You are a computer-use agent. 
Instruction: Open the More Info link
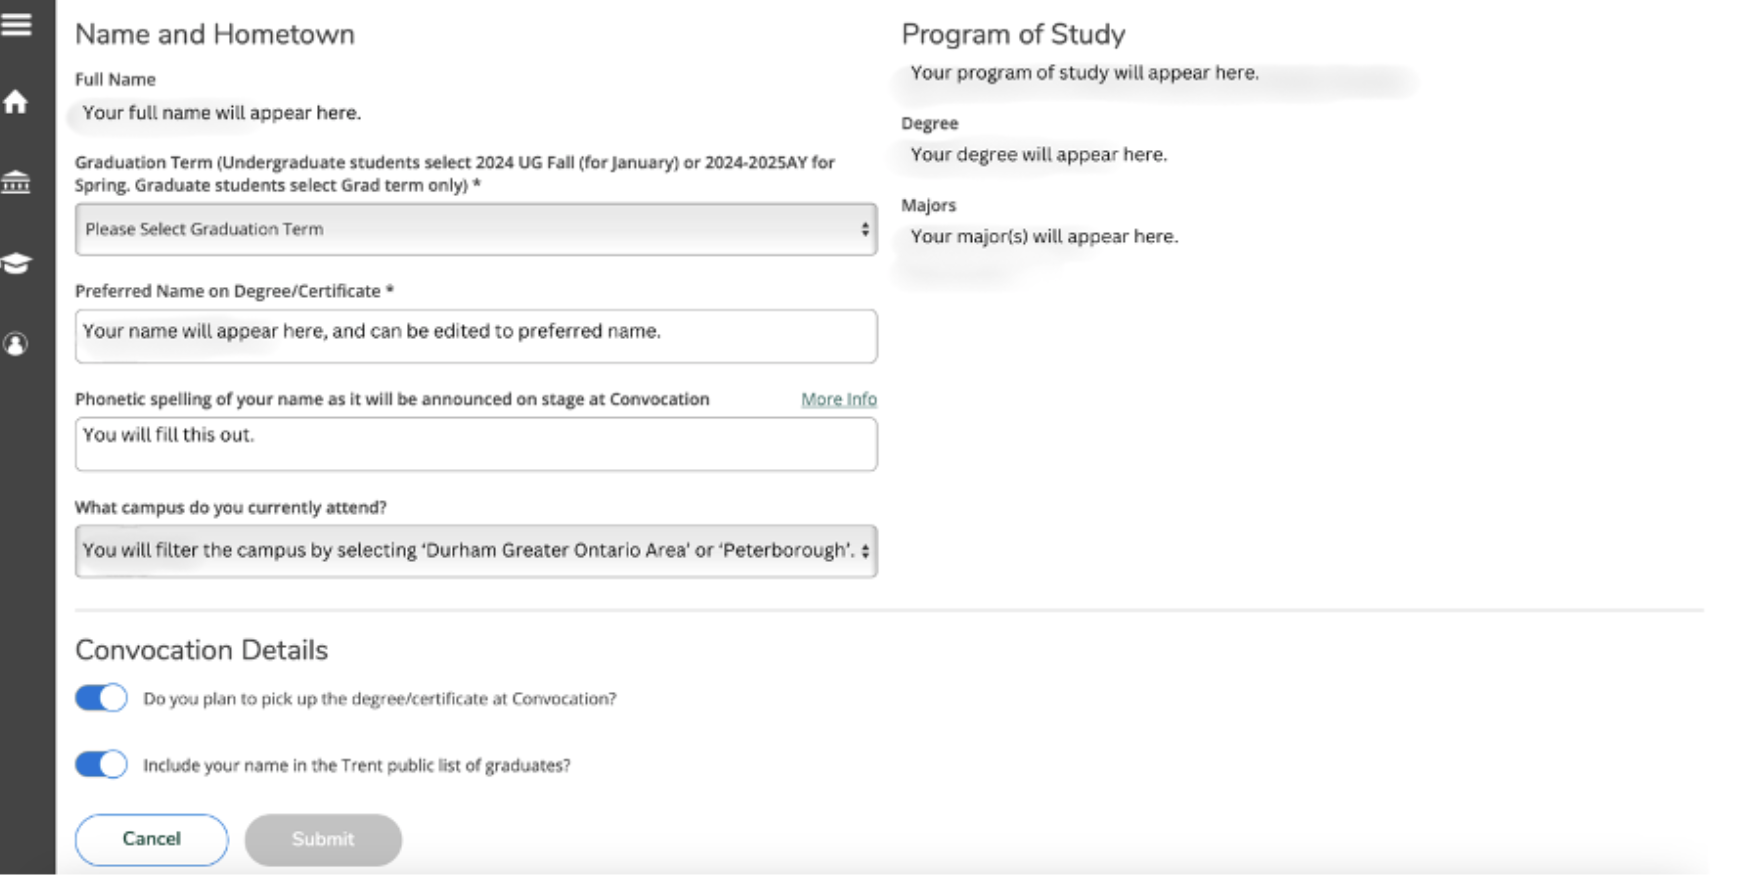[839, 399]
